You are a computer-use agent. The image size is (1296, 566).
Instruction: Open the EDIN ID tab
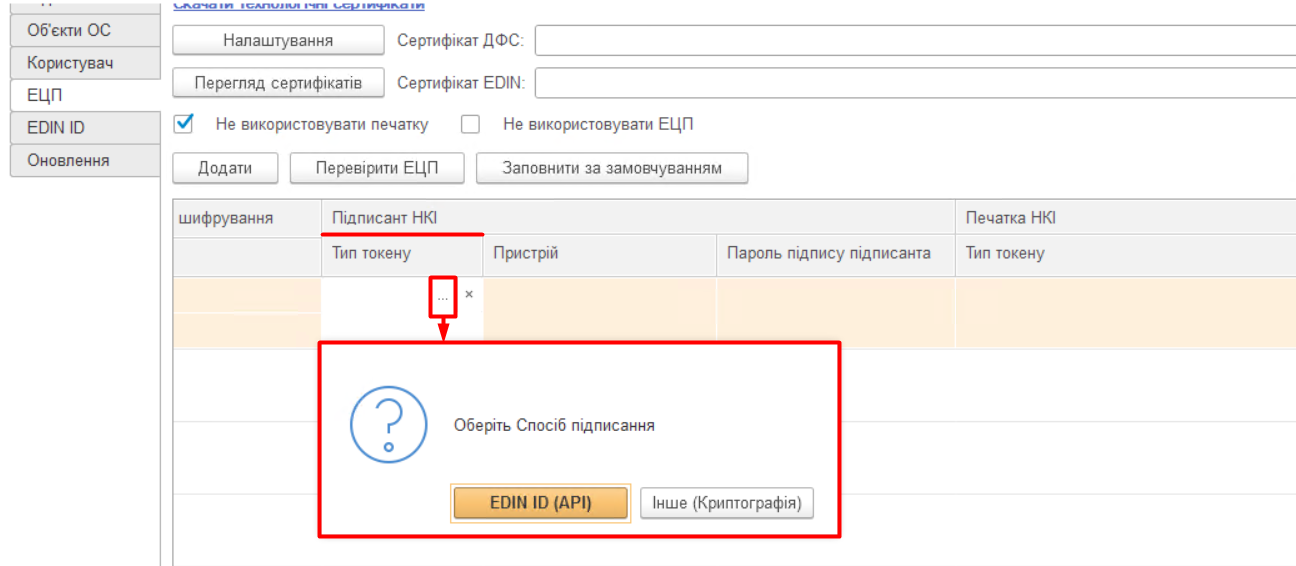(84, 128)
